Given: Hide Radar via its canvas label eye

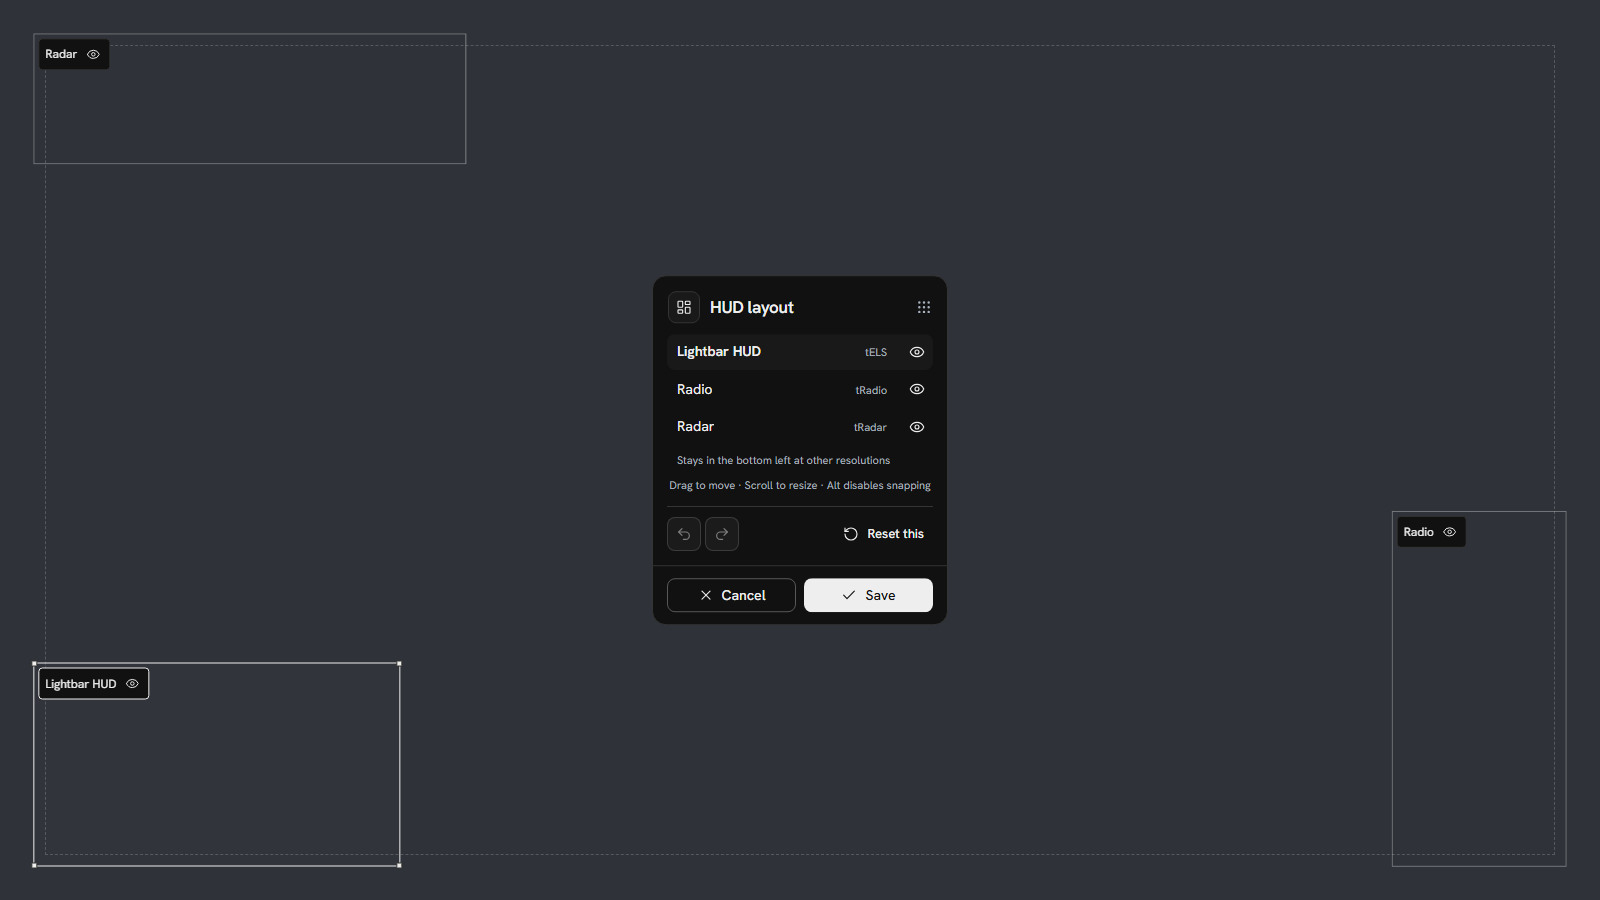Looking at the screenshot, I should click(93, 54).
